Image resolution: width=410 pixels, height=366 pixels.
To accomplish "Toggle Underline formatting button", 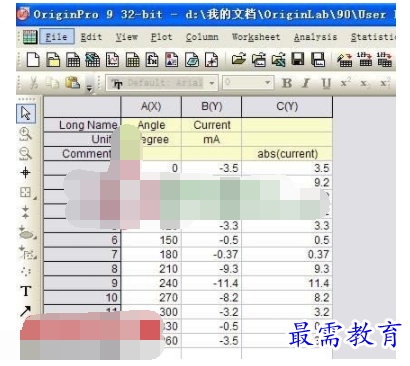I will [326, 83].
